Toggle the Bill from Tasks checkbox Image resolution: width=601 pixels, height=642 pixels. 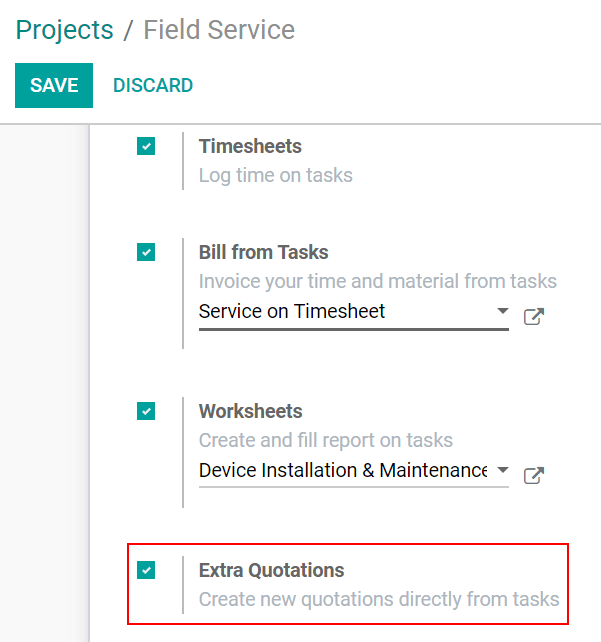[146, 253]
